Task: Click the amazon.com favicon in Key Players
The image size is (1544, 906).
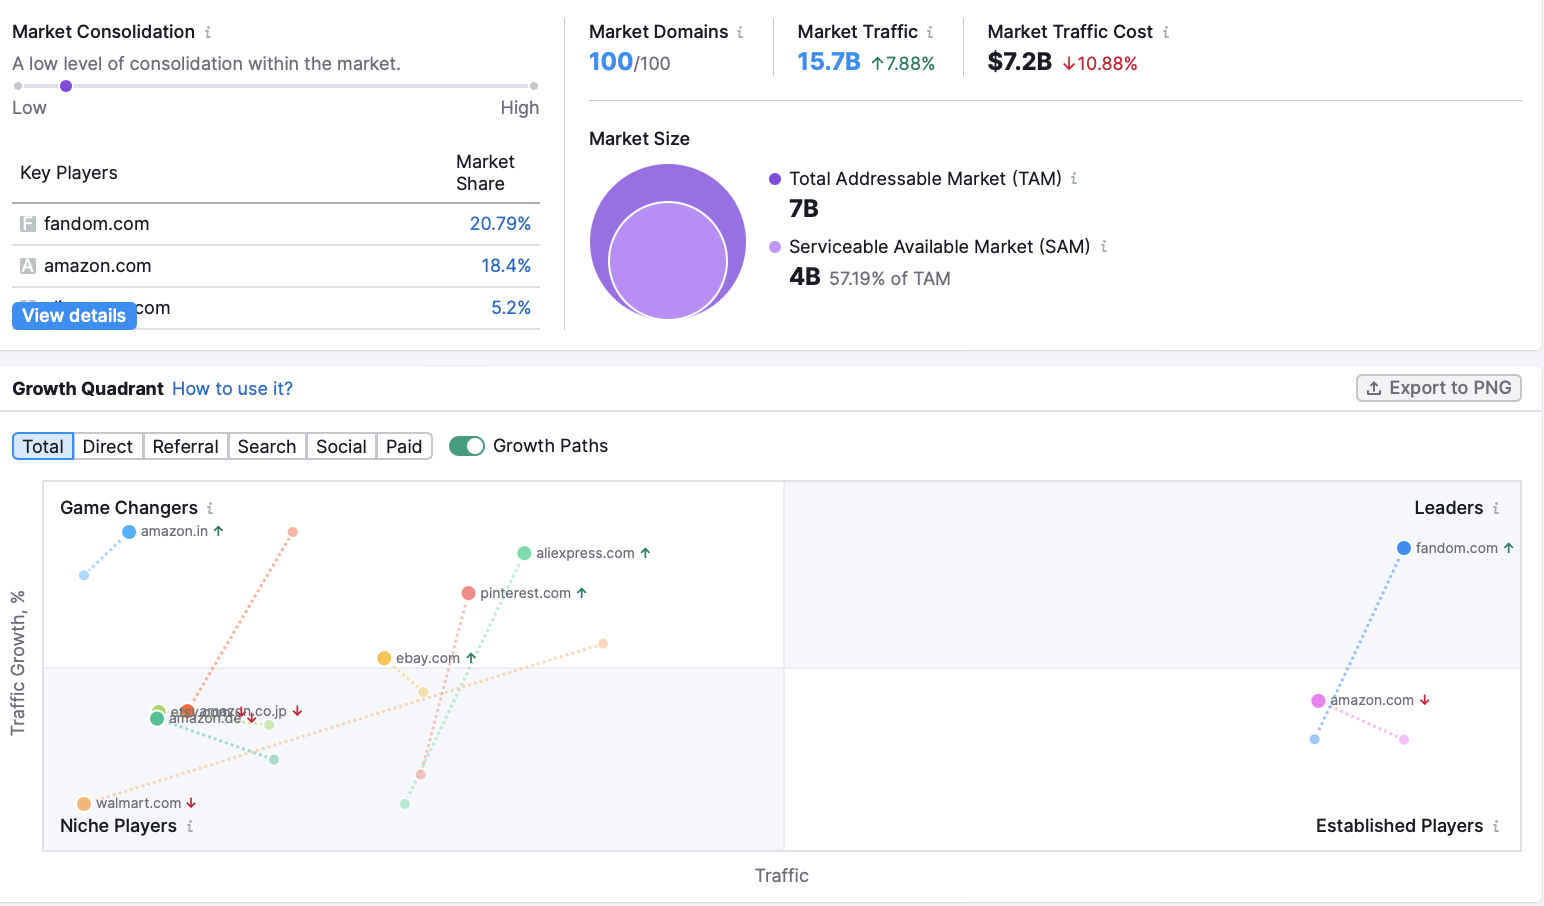Action: [28, 266]
